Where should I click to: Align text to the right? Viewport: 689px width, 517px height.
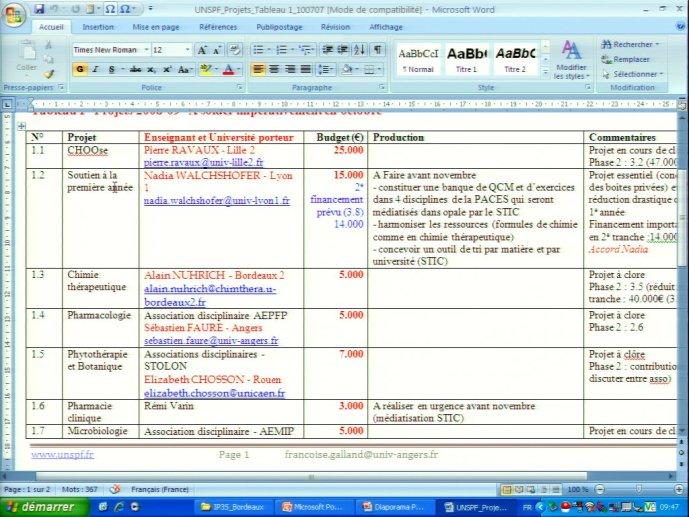click(290, 69)
